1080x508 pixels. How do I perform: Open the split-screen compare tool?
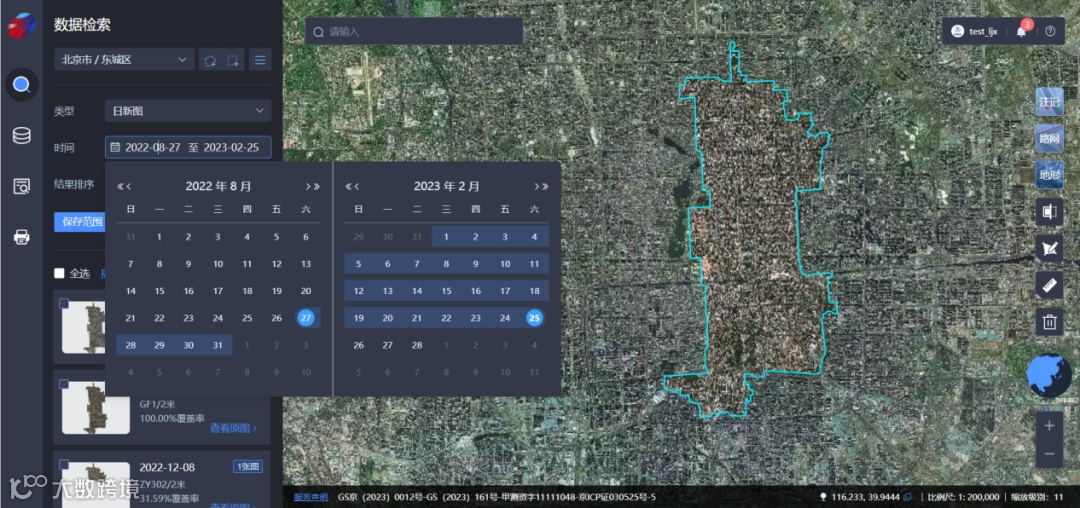pyautogui.click(x=1049, y=212)
